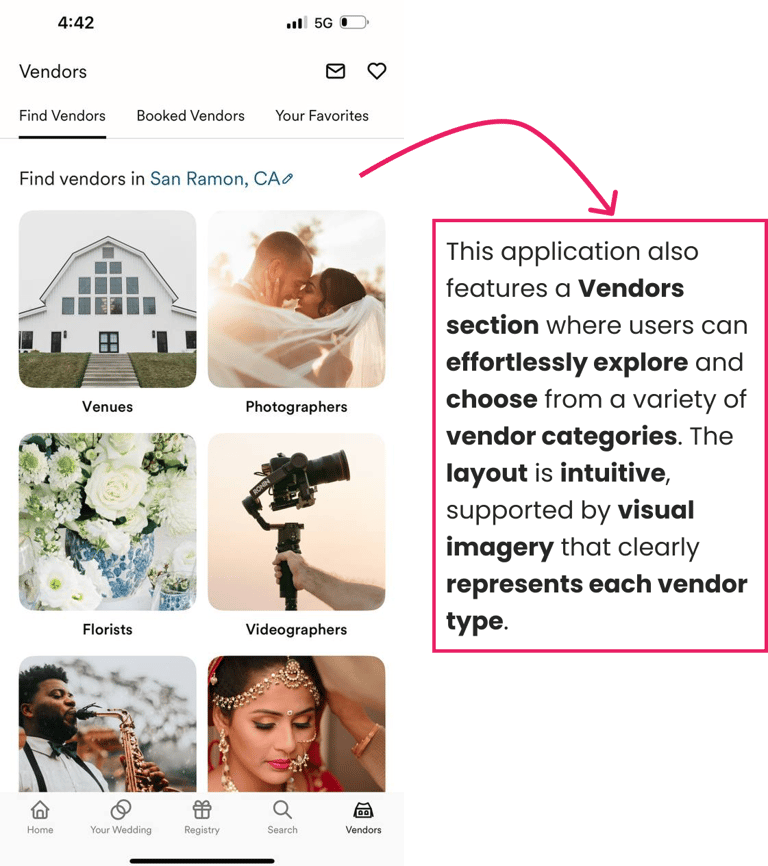This screenshot has width=768, height=866.
Task: Tap the Videographers label text
Action: [296, 630]
